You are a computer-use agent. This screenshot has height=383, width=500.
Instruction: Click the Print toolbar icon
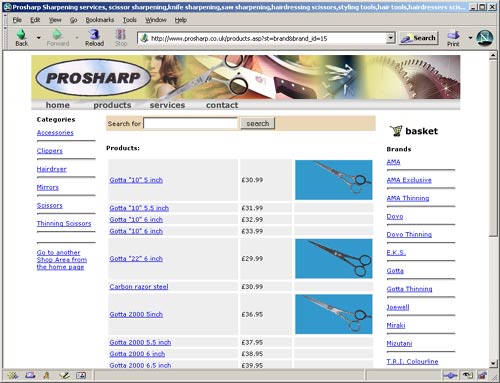[453, 35]
